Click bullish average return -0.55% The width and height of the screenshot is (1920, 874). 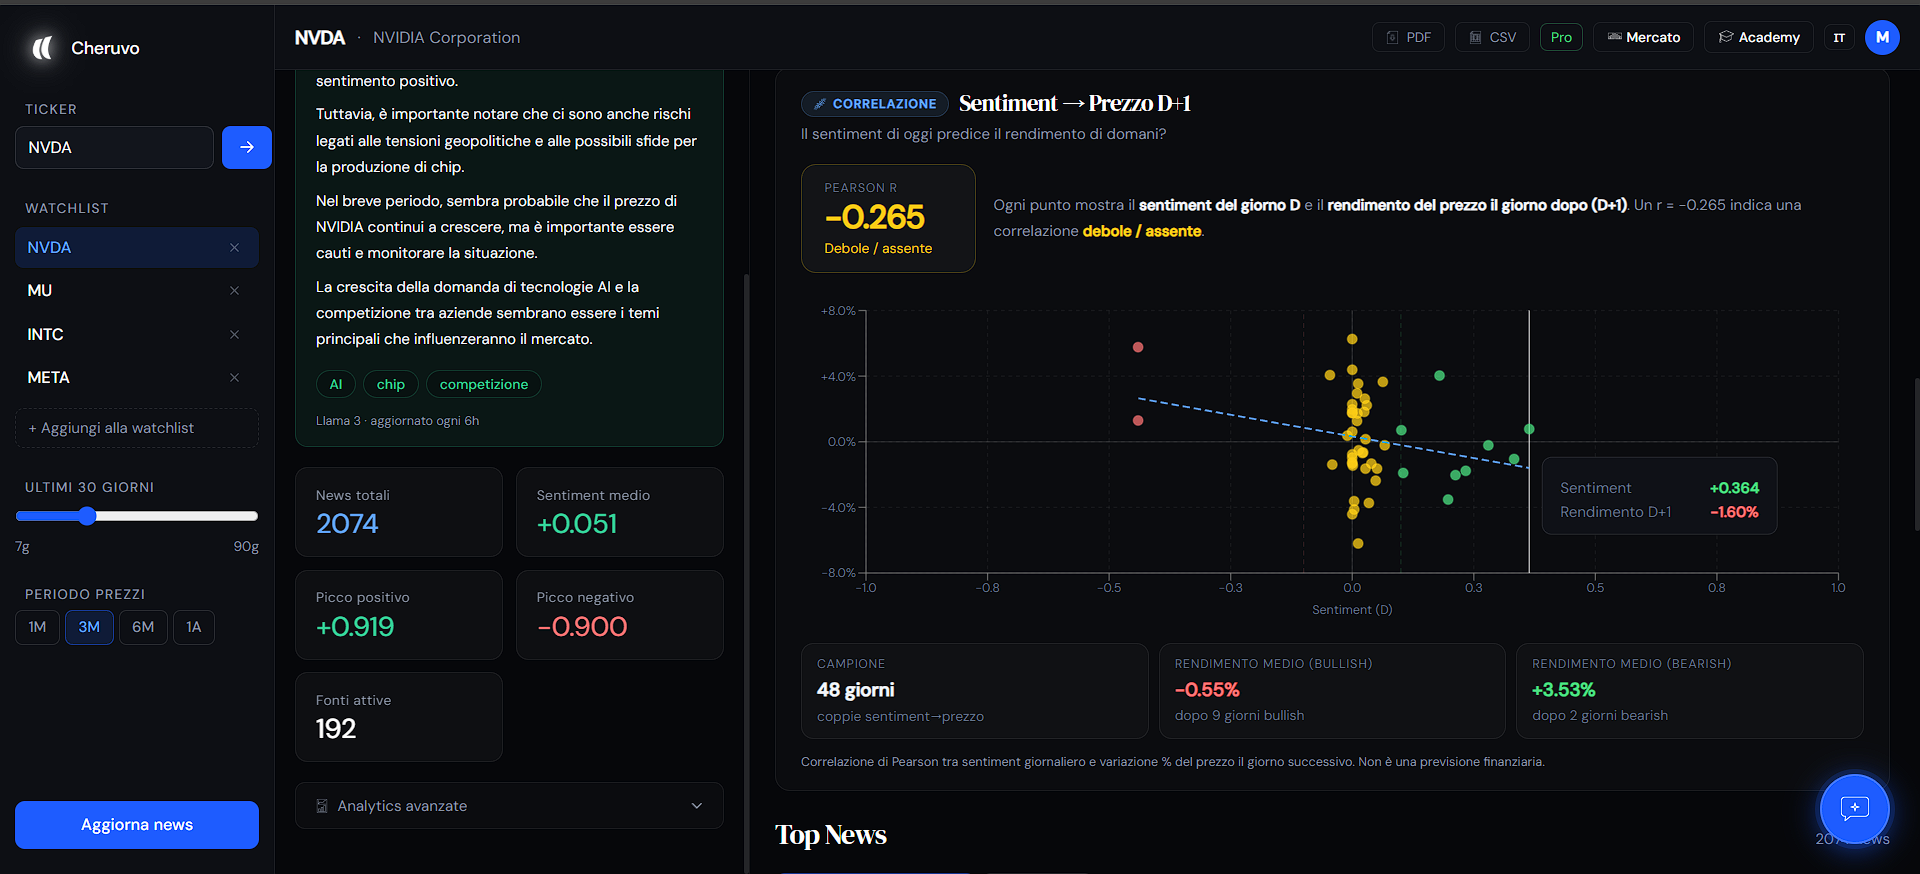pyautogui.click(x=1207, y=690)
